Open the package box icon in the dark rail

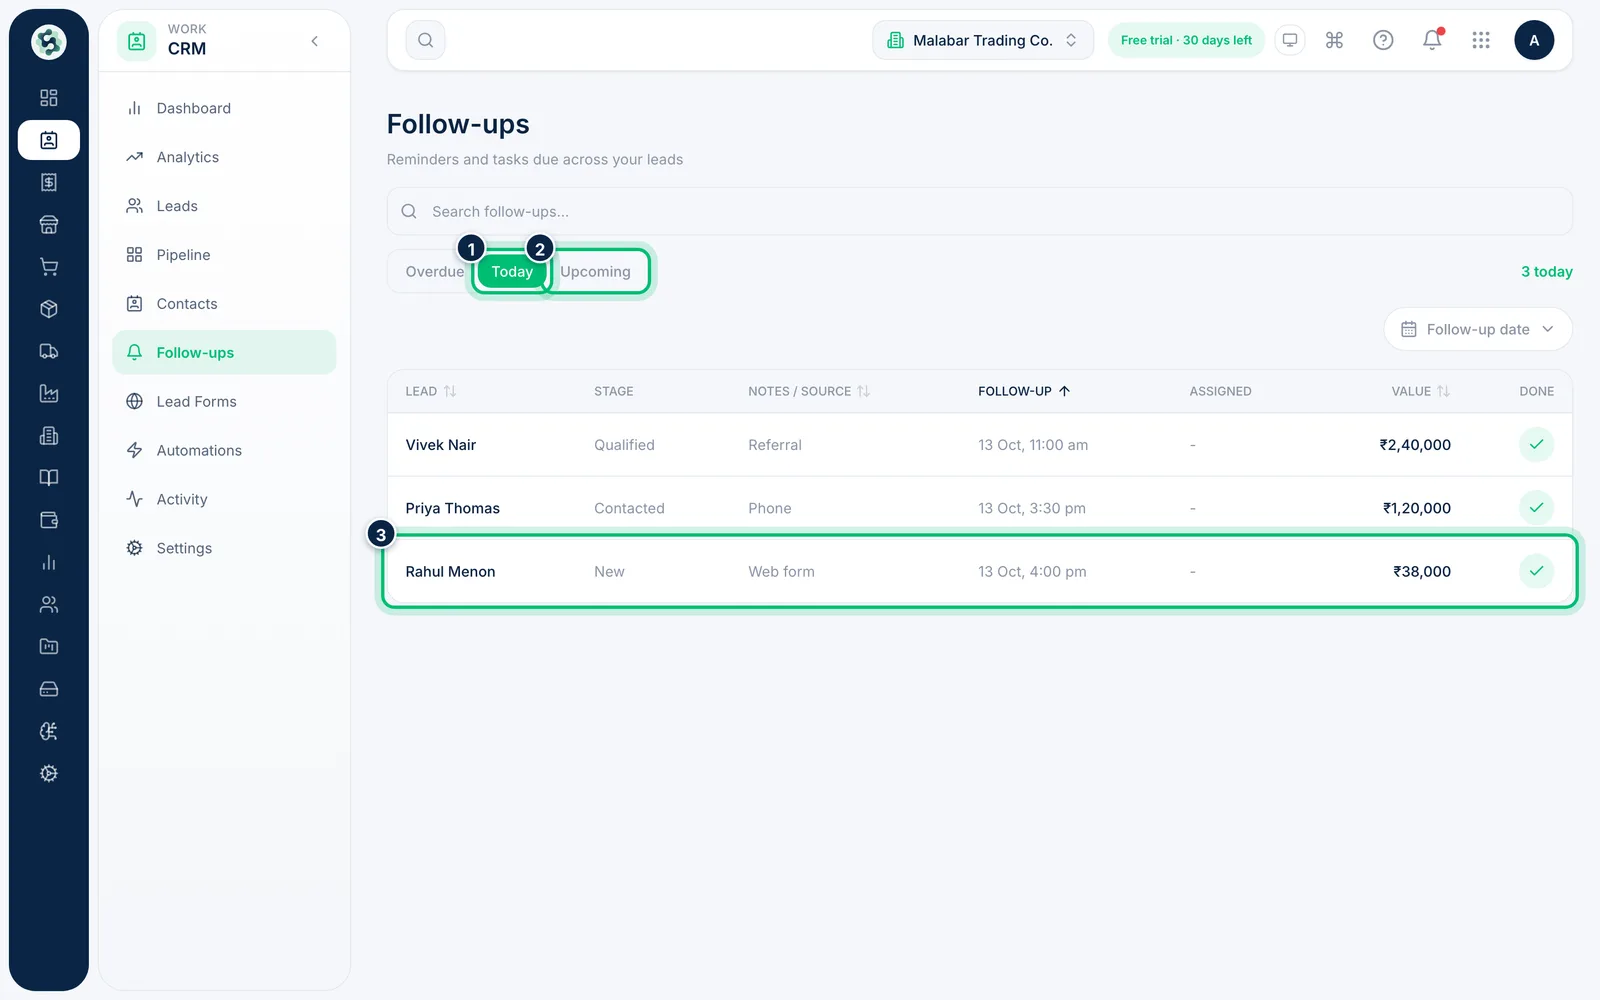pos(48,309)
